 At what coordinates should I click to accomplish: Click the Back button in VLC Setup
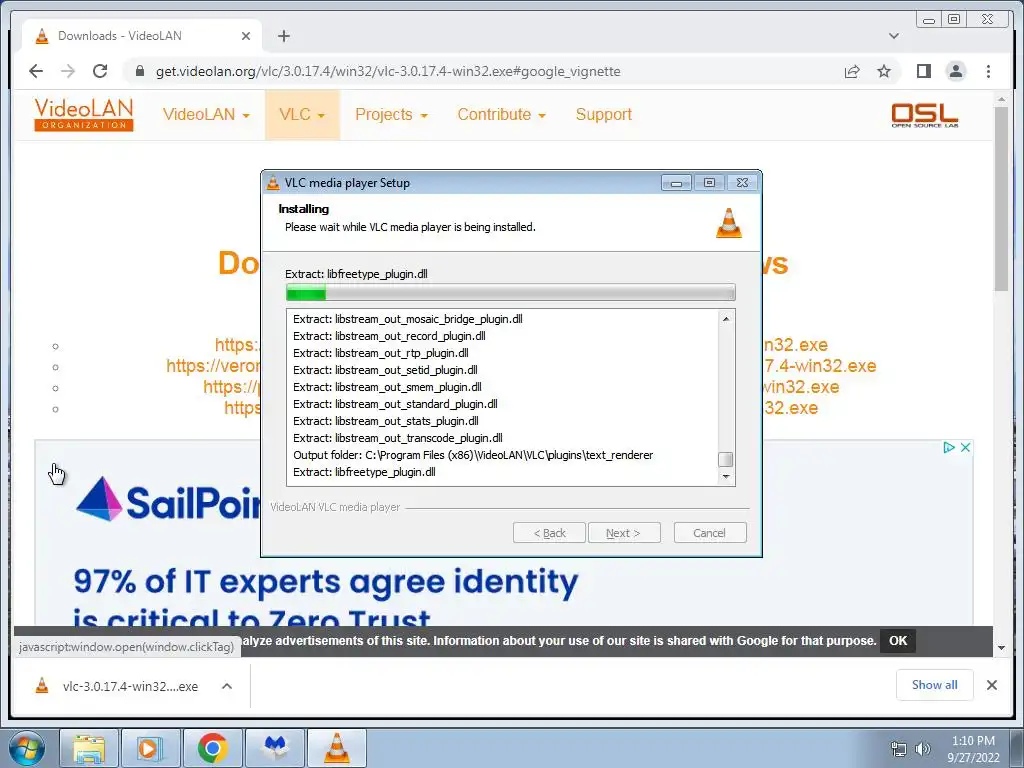(x=549, y=533)
